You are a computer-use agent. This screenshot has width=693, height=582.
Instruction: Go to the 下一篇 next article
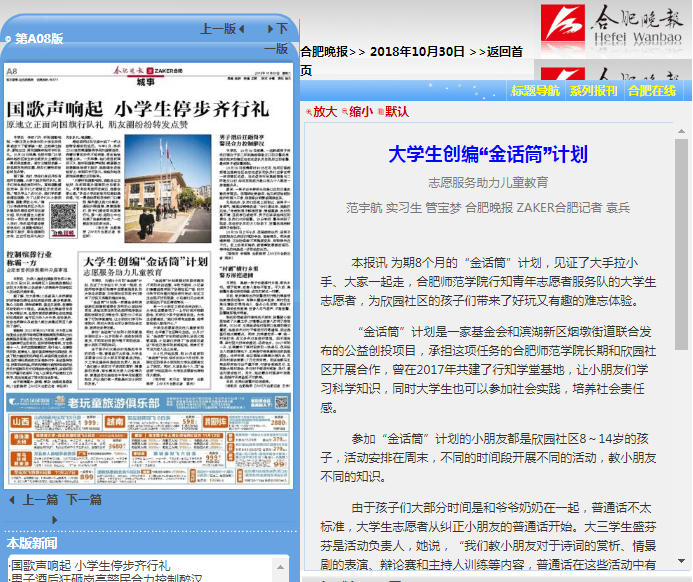point(84,499)
